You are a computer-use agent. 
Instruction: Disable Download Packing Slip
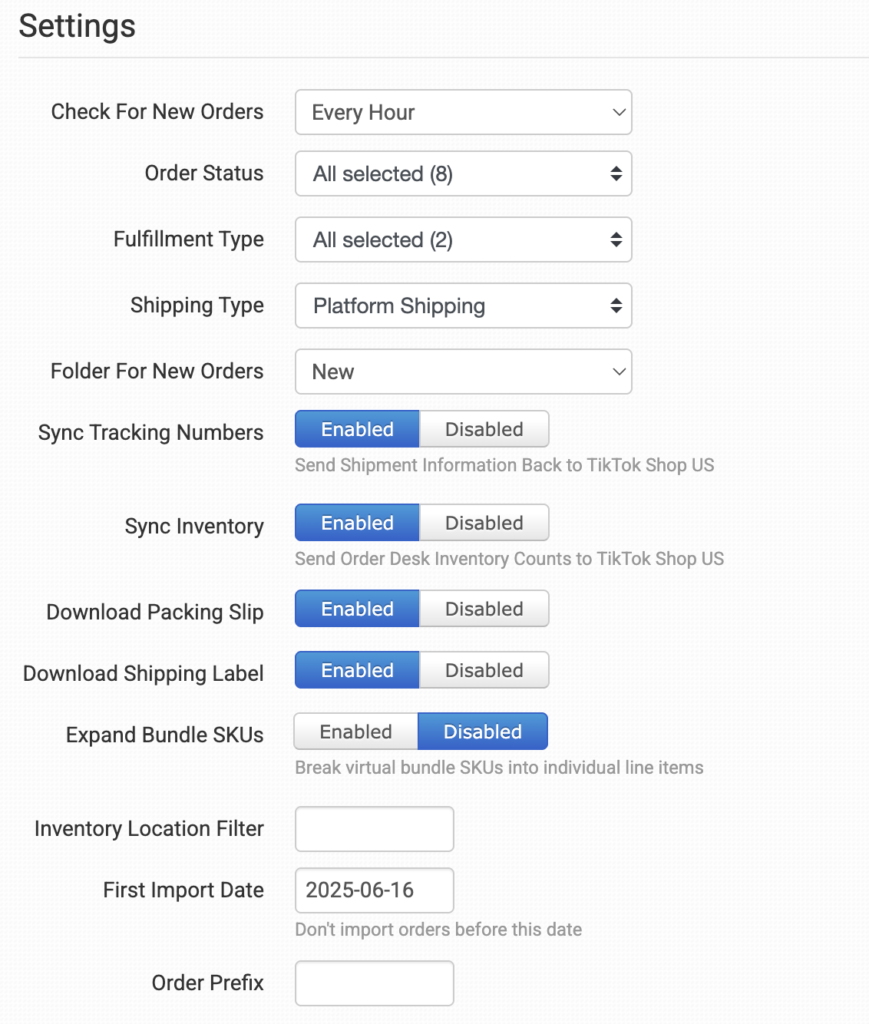click(x=484, y=609)
